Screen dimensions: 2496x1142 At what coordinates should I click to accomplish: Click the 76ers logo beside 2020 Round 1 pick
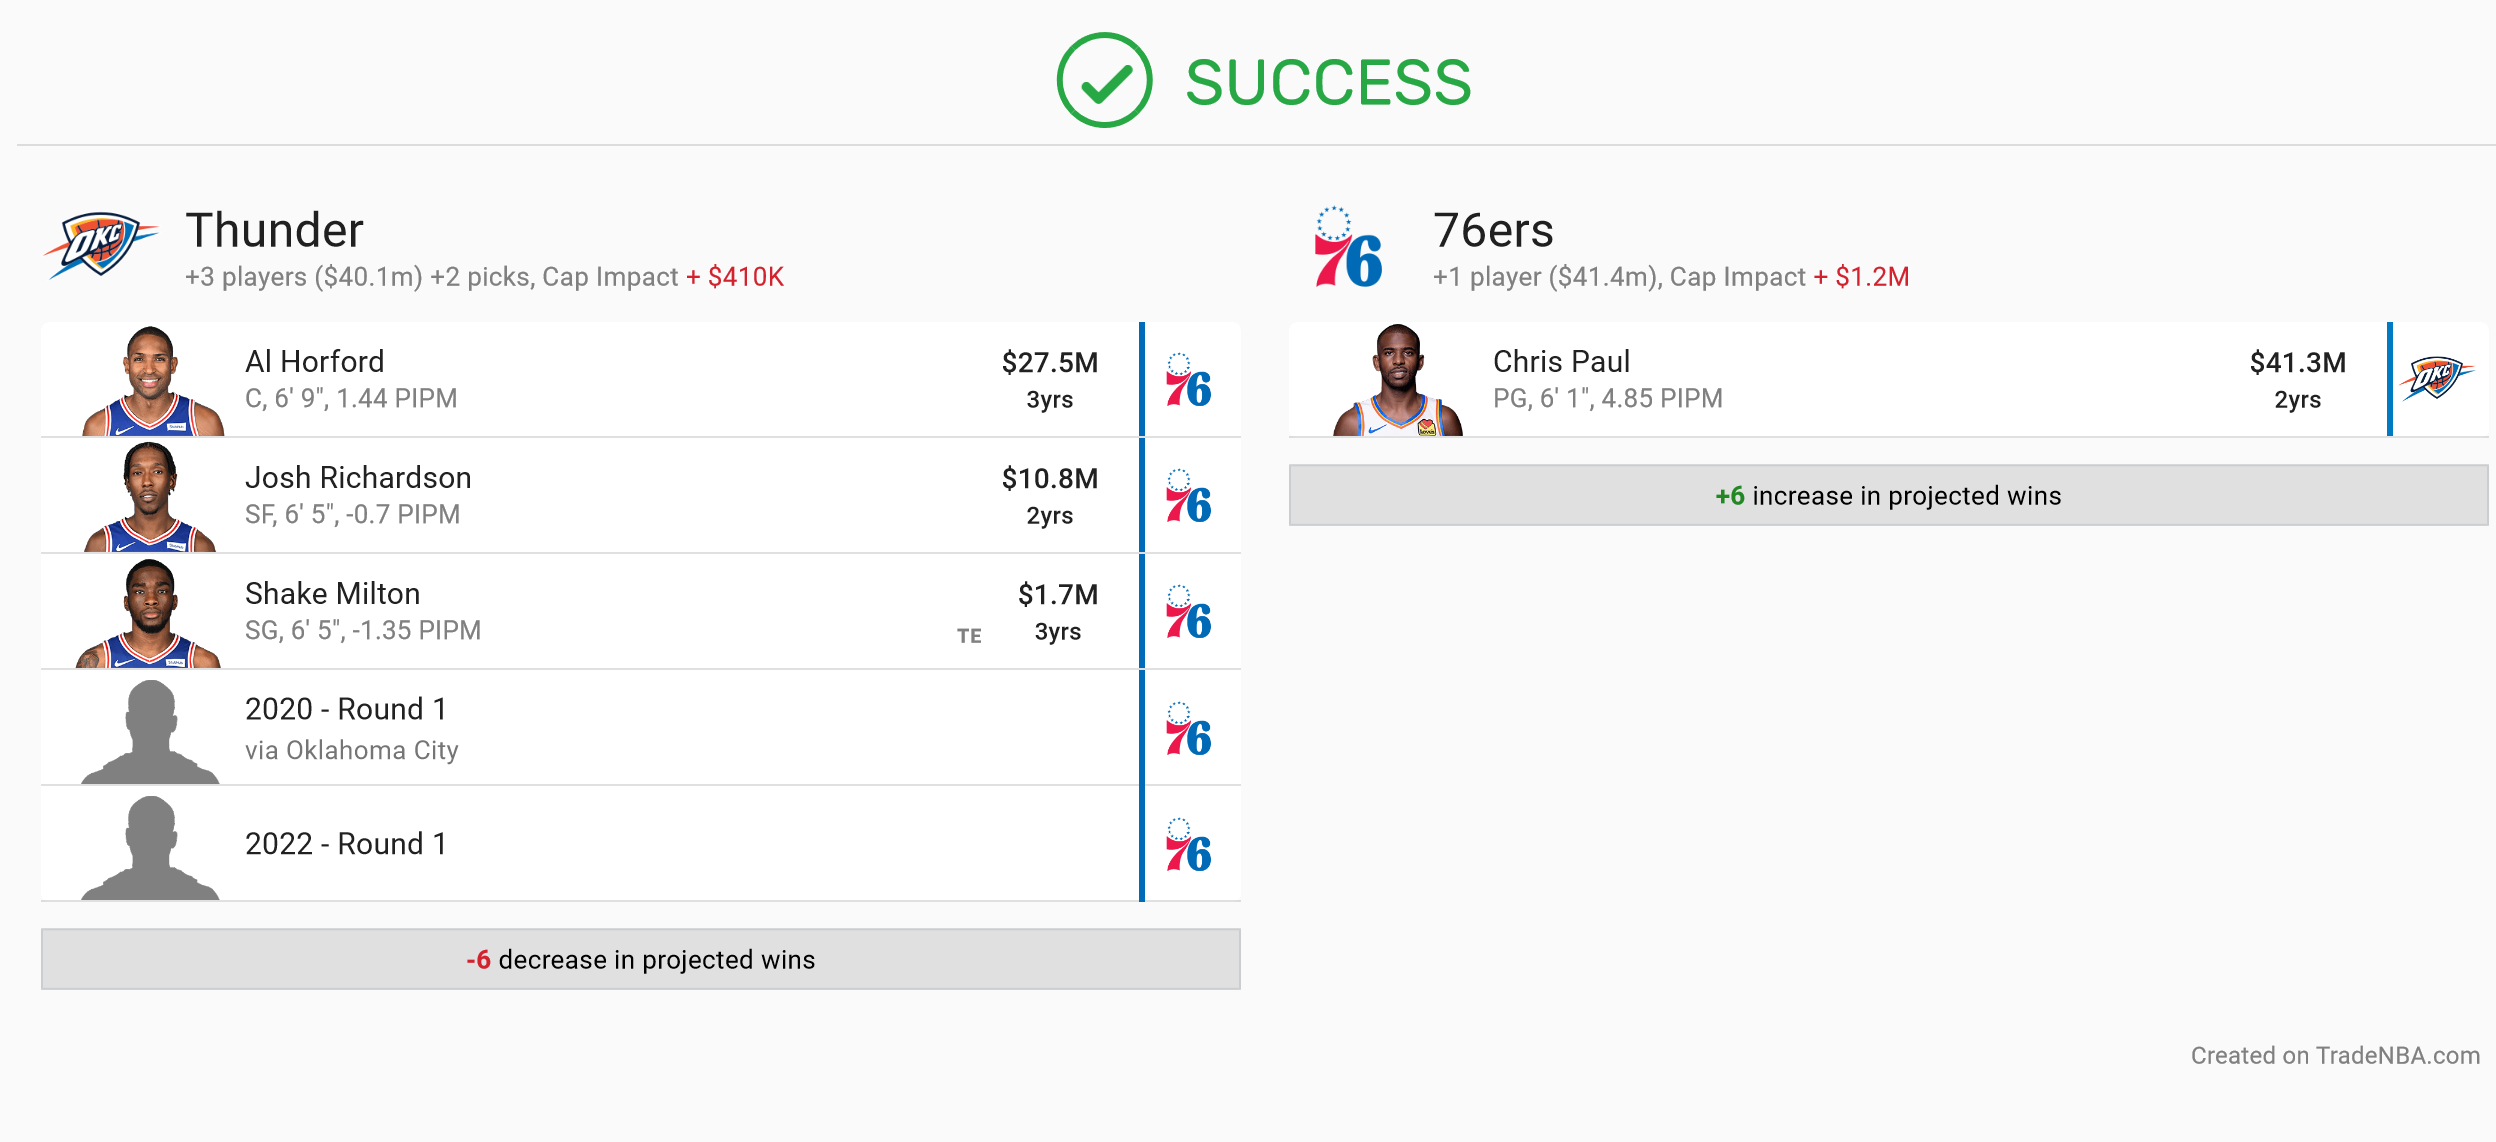pos(1188,728)
